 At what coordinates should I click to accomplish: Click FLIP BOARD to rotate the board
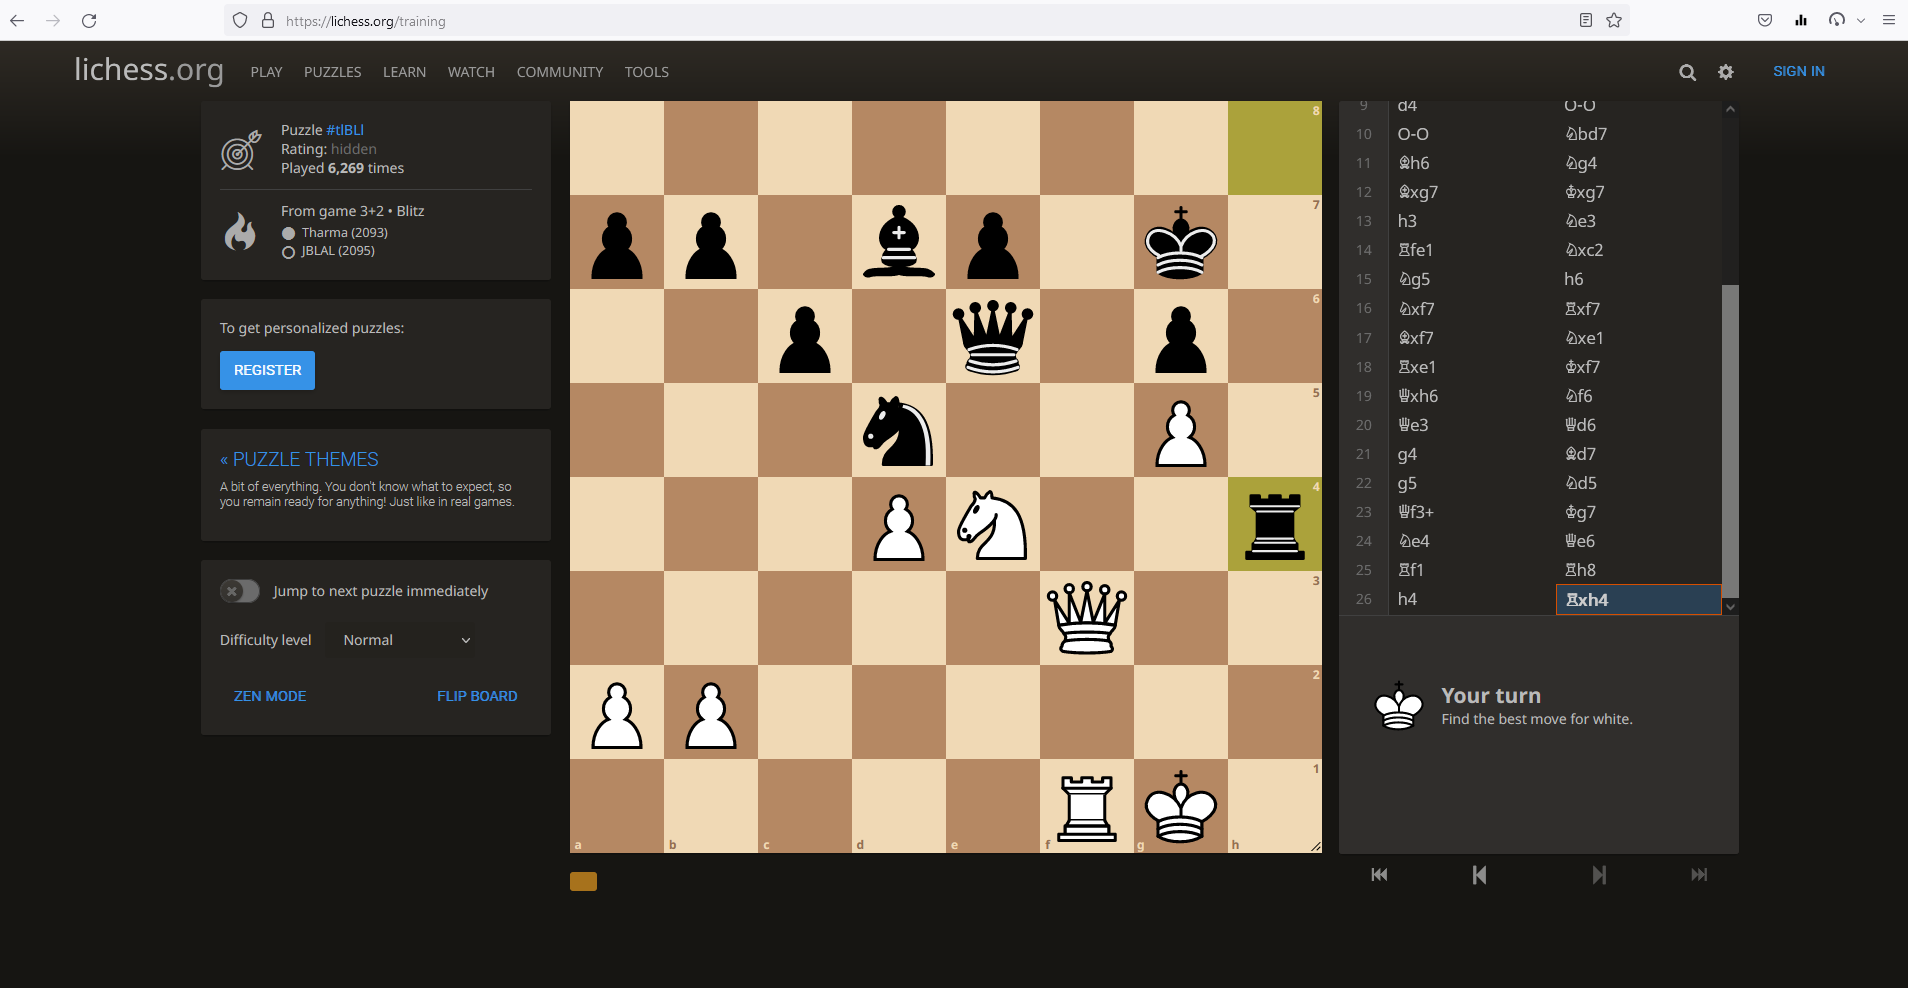(x=477, y=695)
